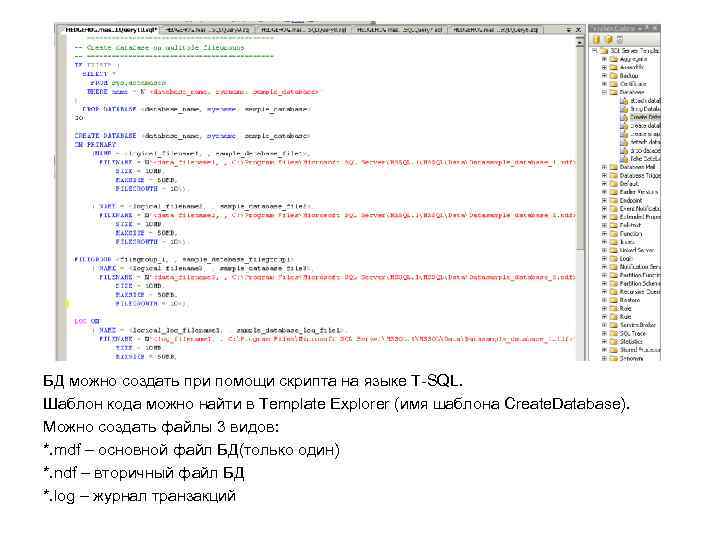Screen dimensions: 720x540
Task: Click the ON PRIMARY code line
Action: tap(95, 145)
